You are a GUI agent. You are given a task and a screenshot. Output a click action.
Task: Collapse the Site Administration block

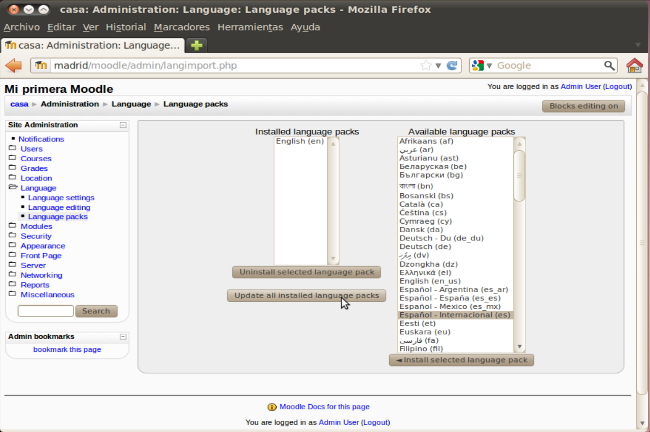pos(123,125)
